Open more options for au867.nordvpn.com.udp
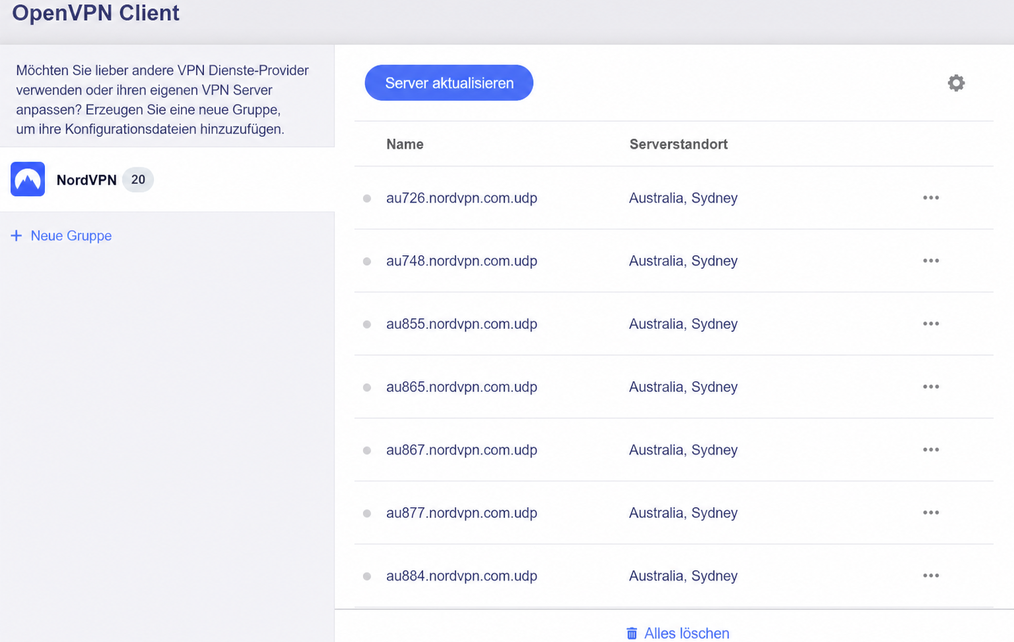Image resolution: width=1014 pixels, height=642 pixels. (x=931, y=449)
